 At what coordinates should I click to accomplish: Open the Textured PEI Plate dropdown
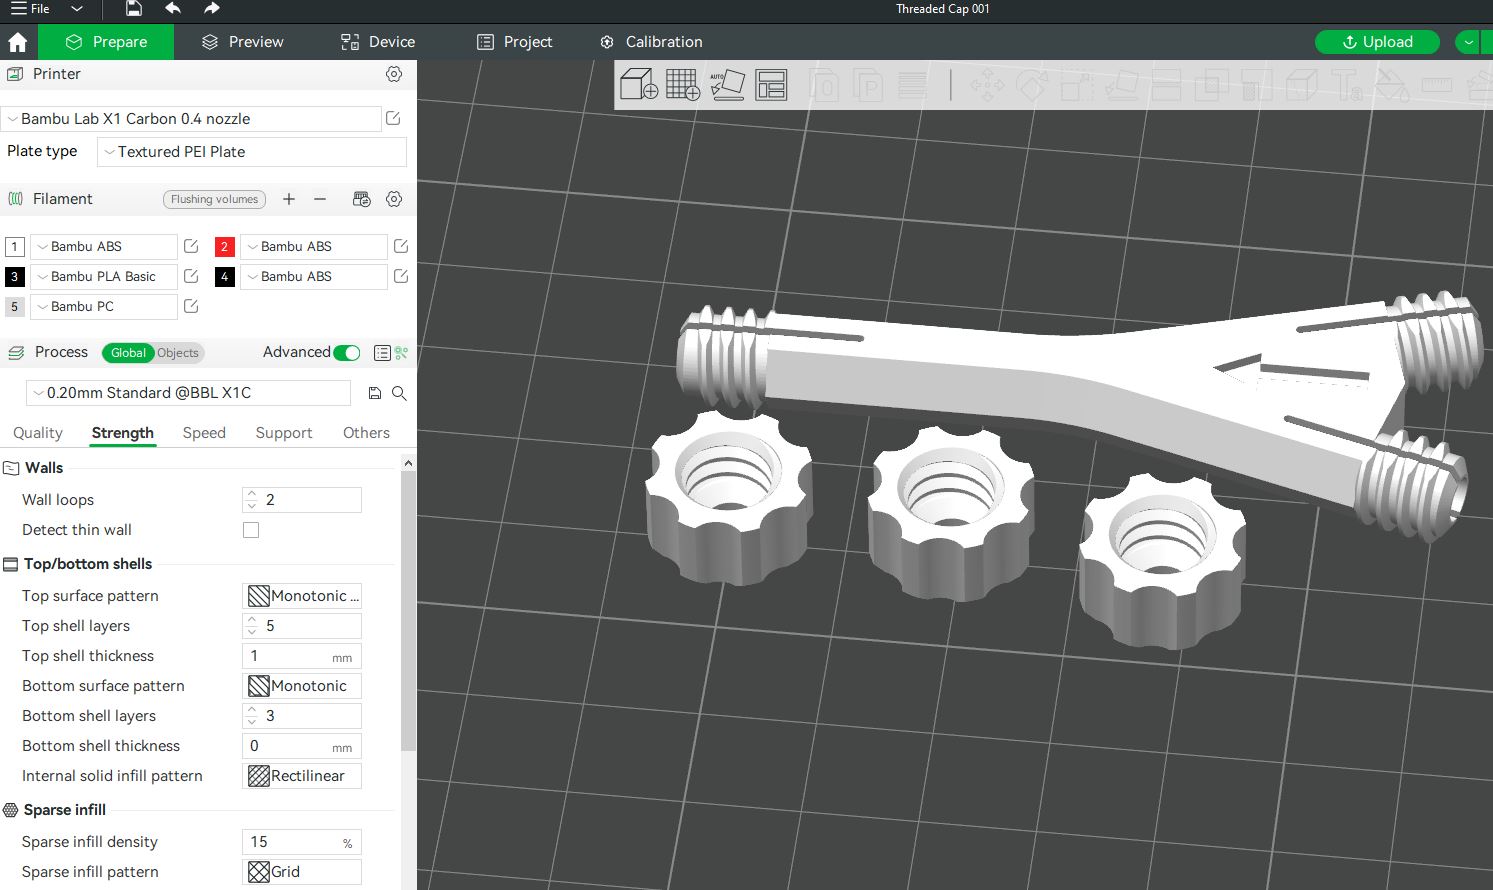250,151
